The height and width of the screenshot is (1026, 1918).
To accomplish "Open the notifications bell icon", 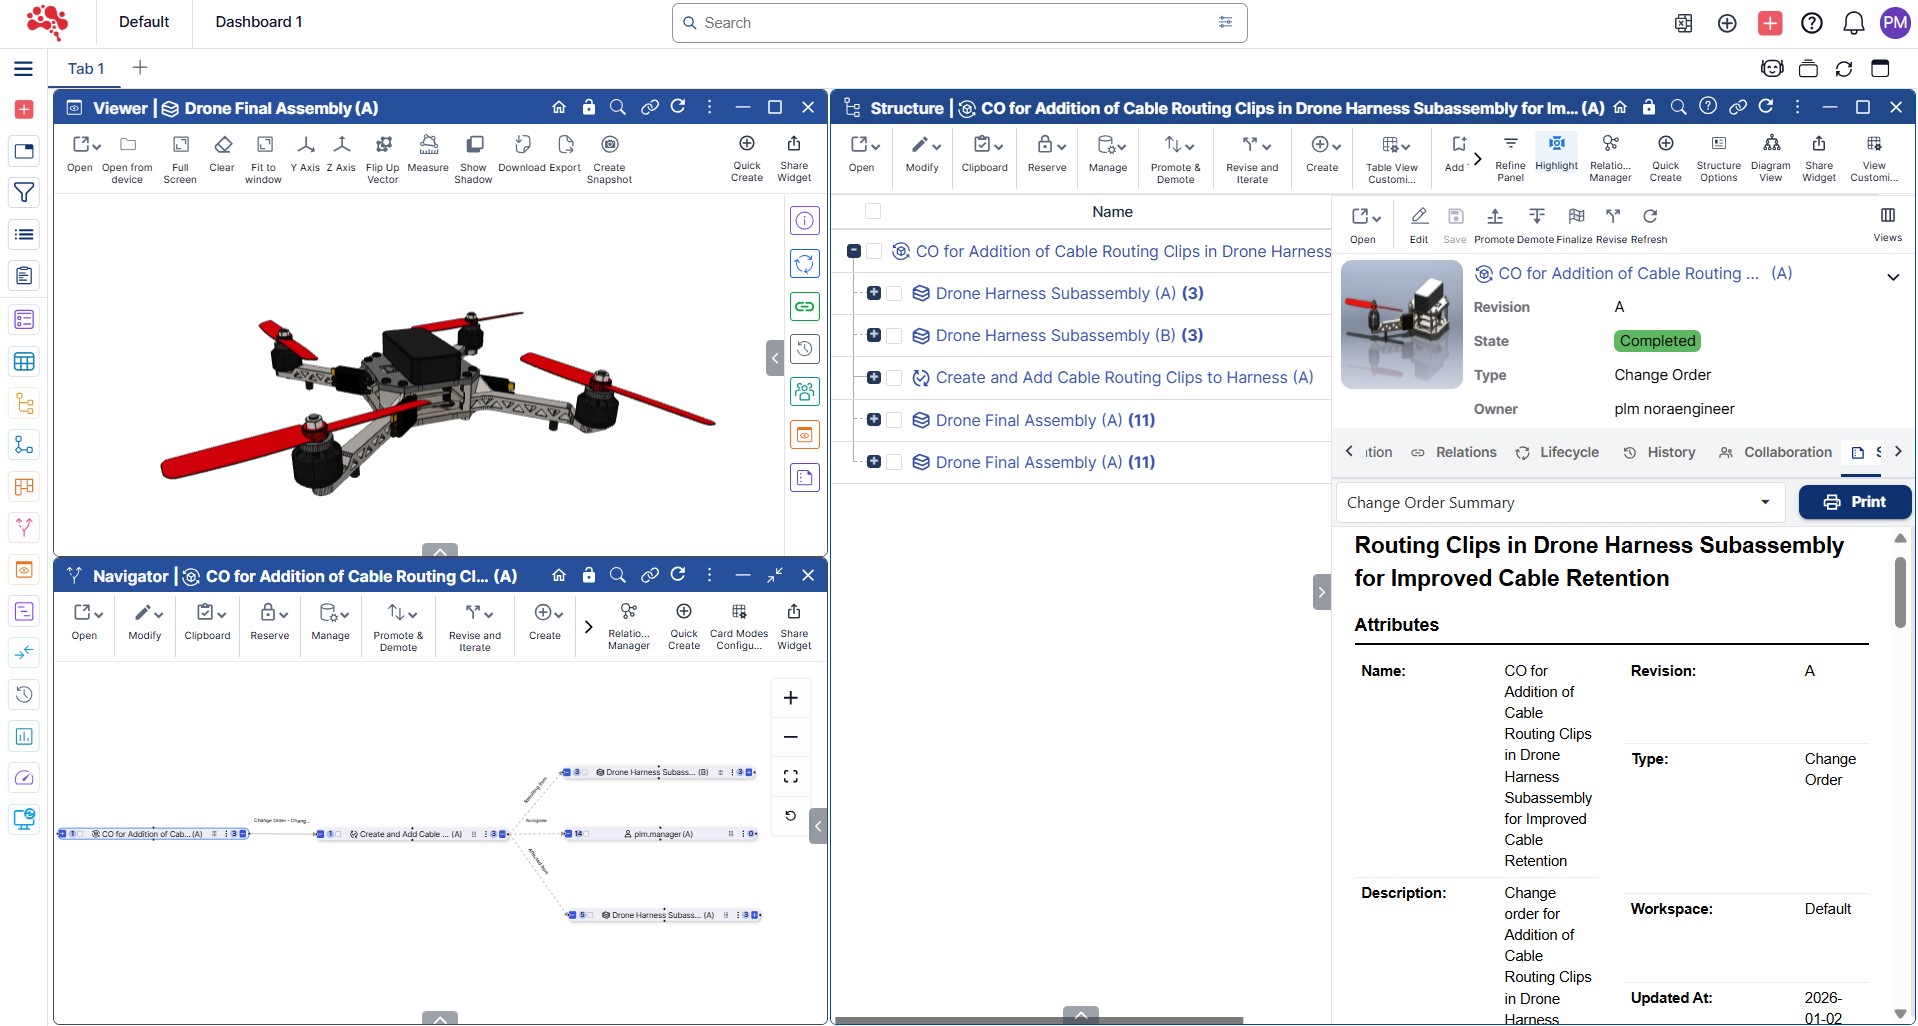I will tap(1853, 23).
